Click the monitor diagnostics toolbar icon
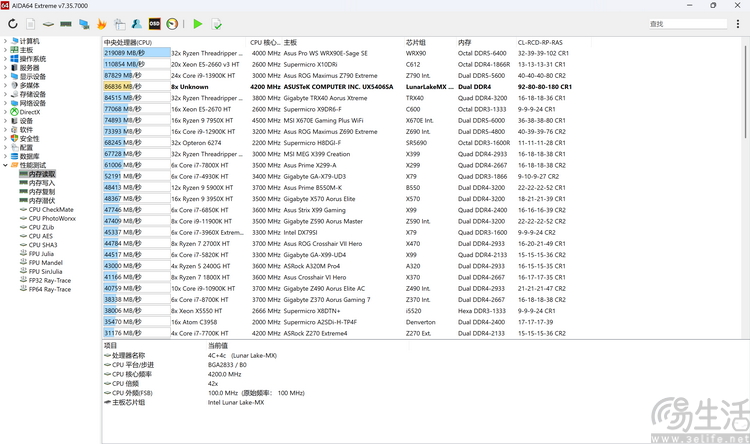750x444 pixels. [x=84, y=24]
